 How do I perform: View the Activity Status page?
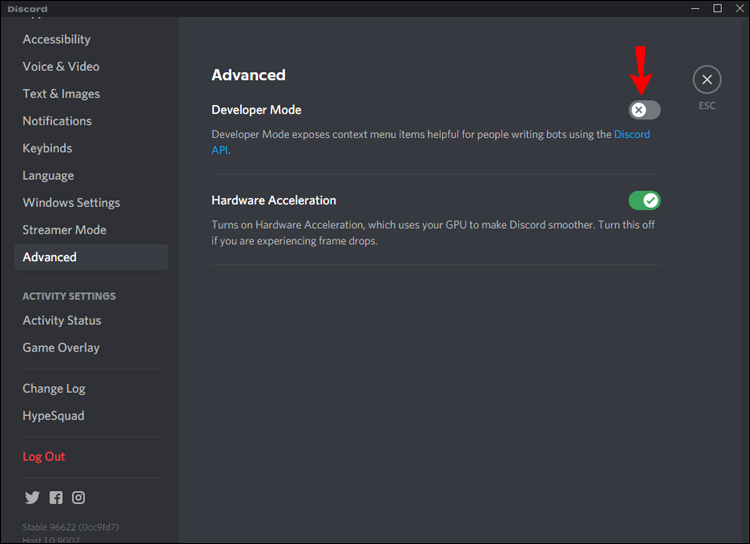pos(62,320)
